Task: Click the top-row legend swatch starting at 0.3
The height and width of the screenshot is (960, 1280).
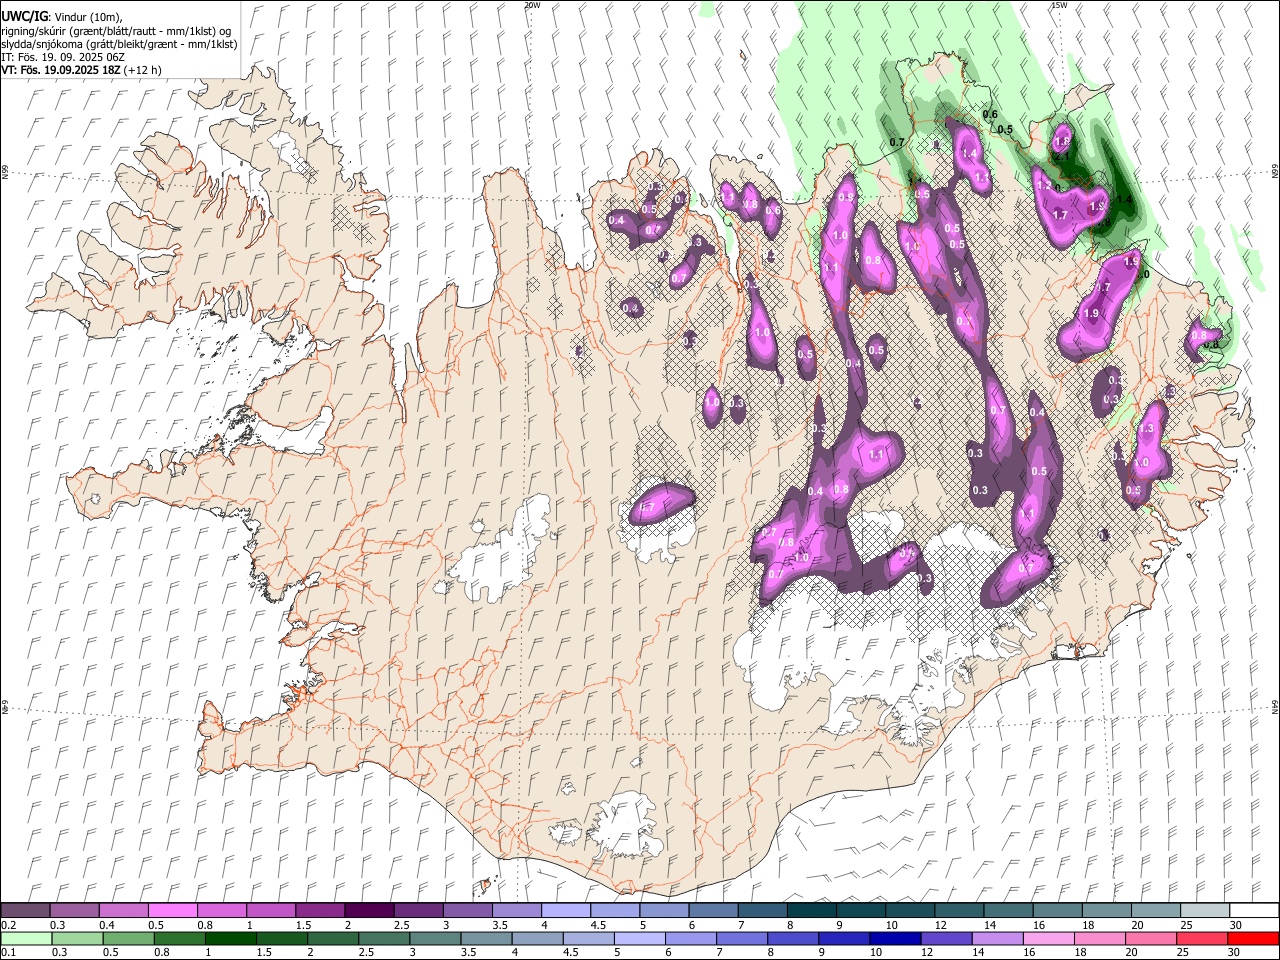Action: [x=75, y=910]
